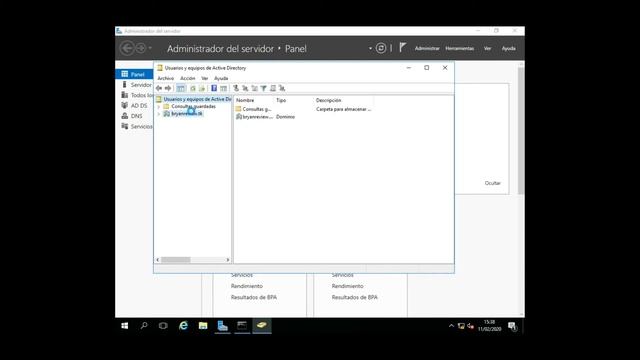Open the Herramientas menu in Server Manager
Viewport: 640px width, 360px height.
460,48
